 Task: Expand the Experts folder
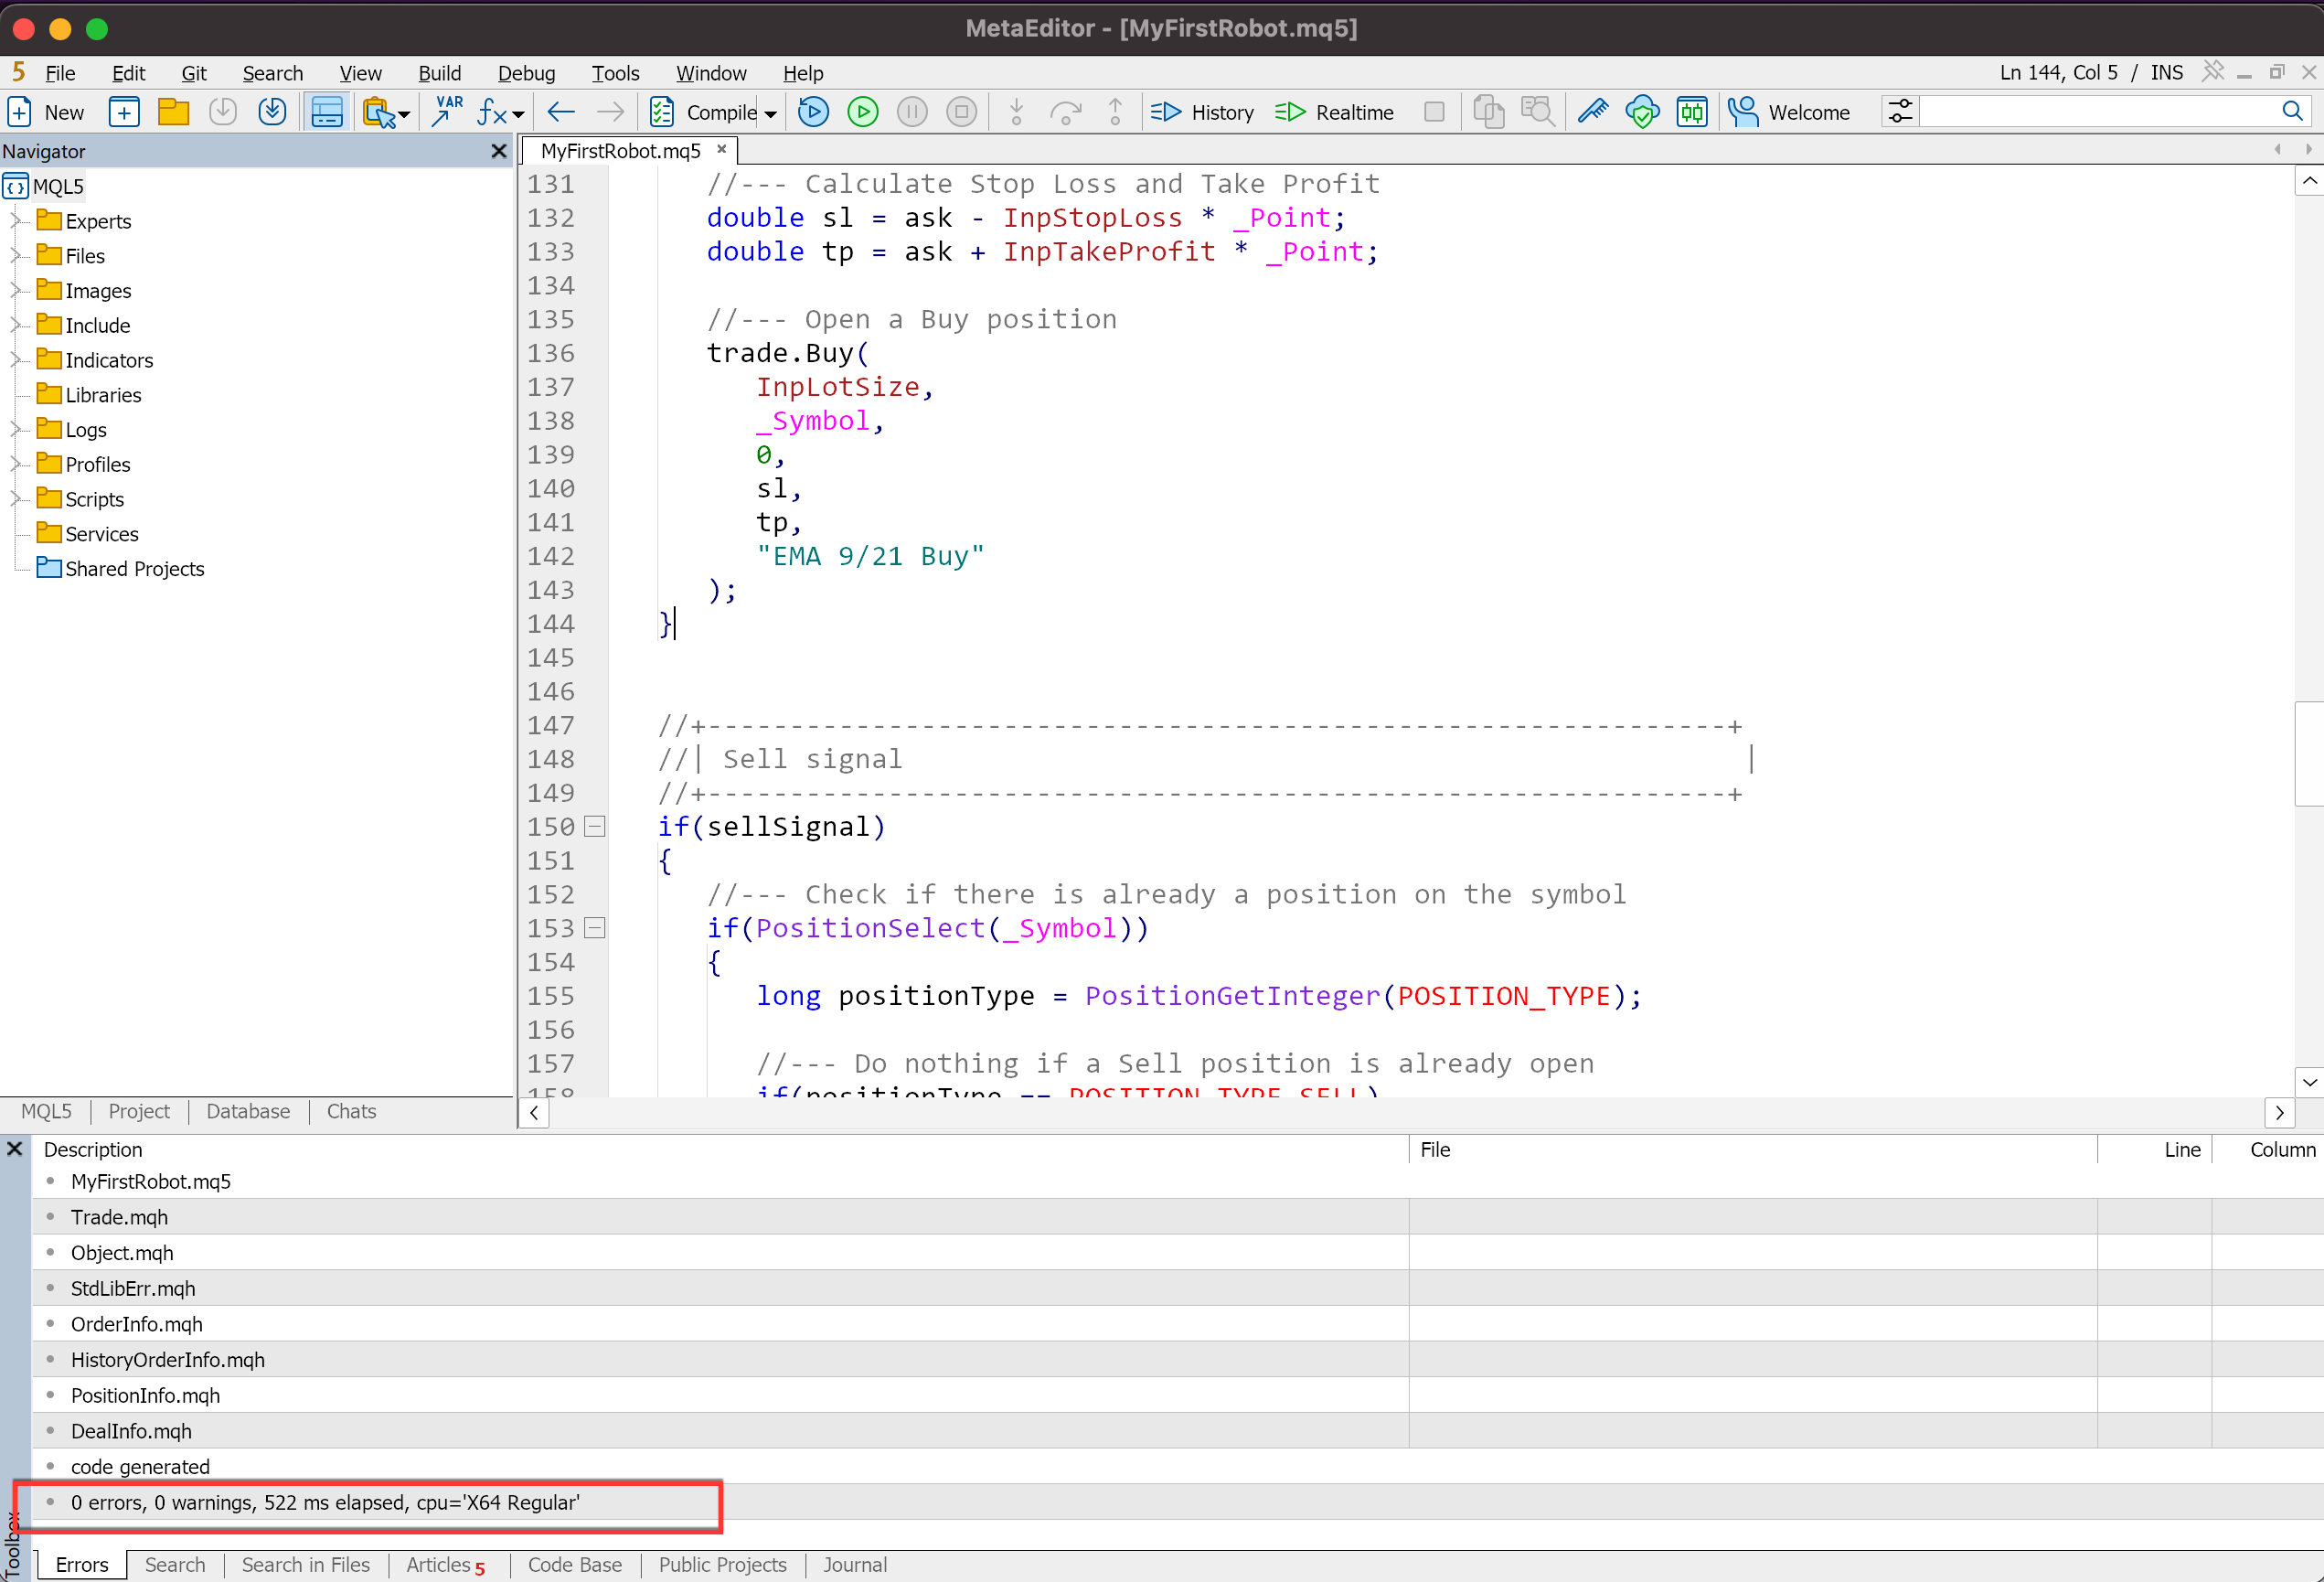coord(16,220)
